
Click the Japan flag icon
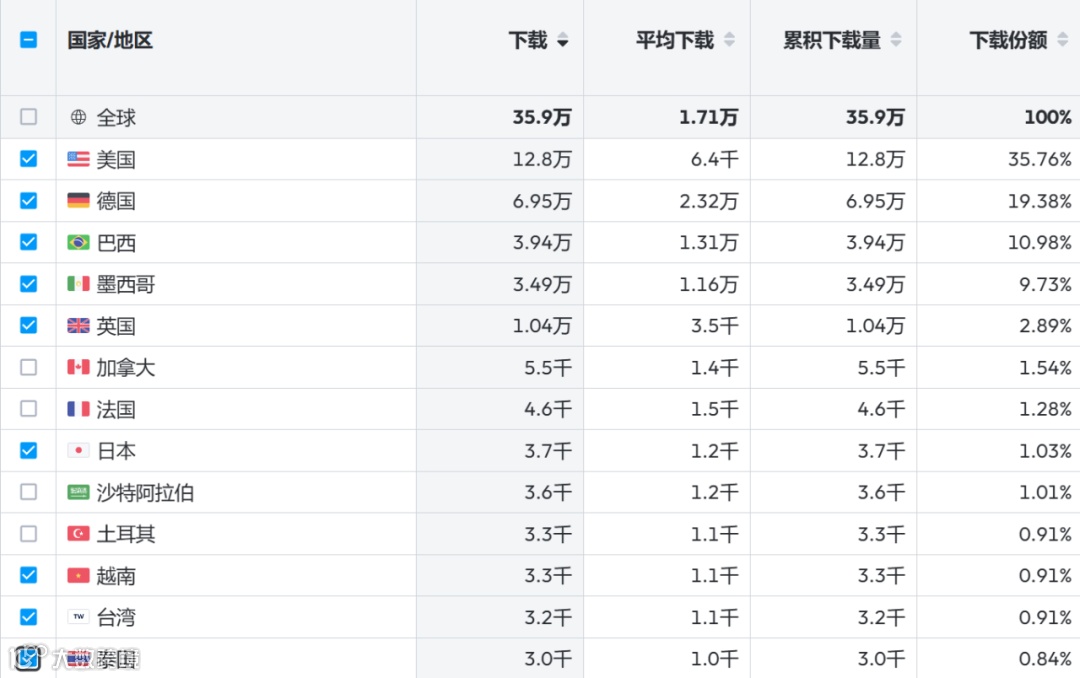click(x=78, y=451)
